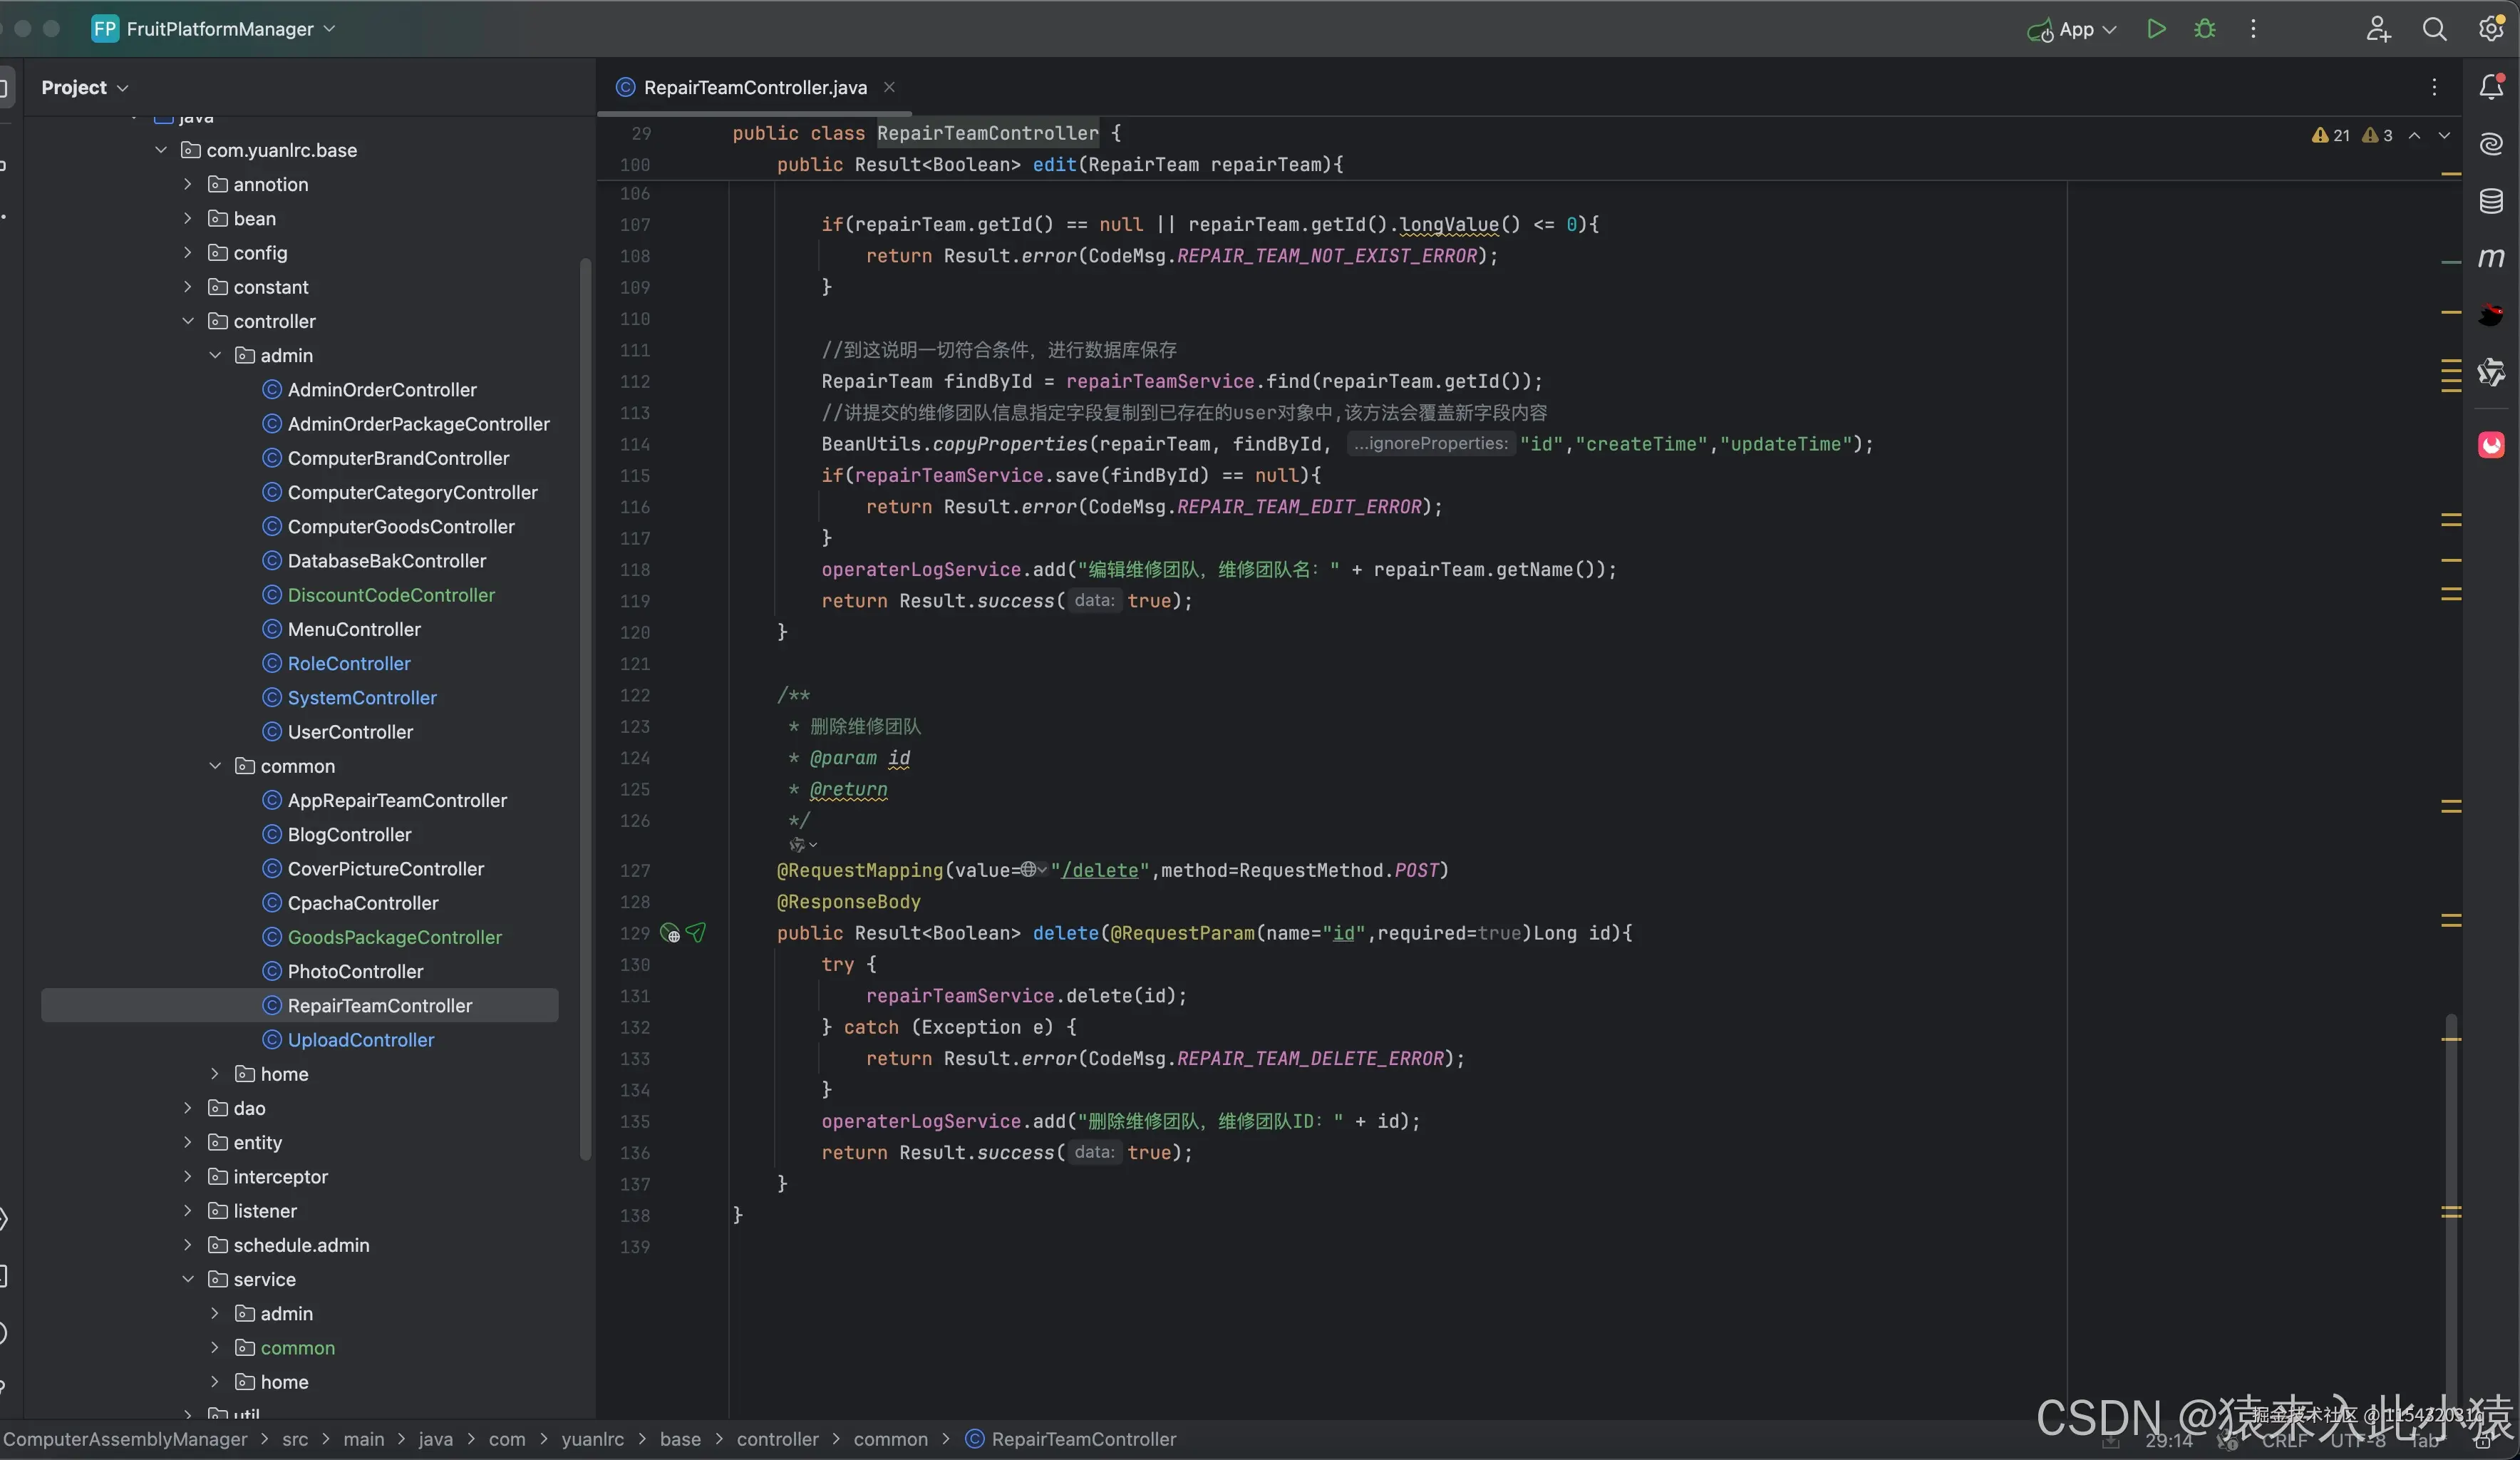Open the Maven tool window

click(2491, 258)
